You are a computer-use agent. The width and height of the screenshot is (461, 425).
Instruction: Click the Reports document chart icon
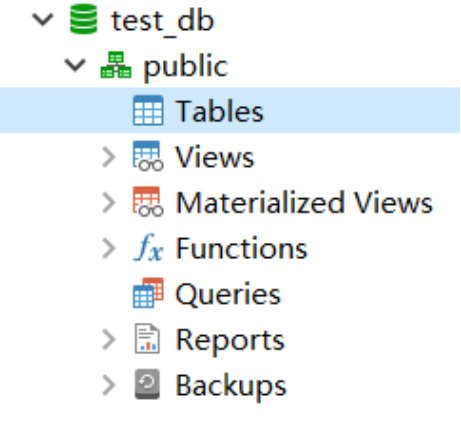pos(147,339)
